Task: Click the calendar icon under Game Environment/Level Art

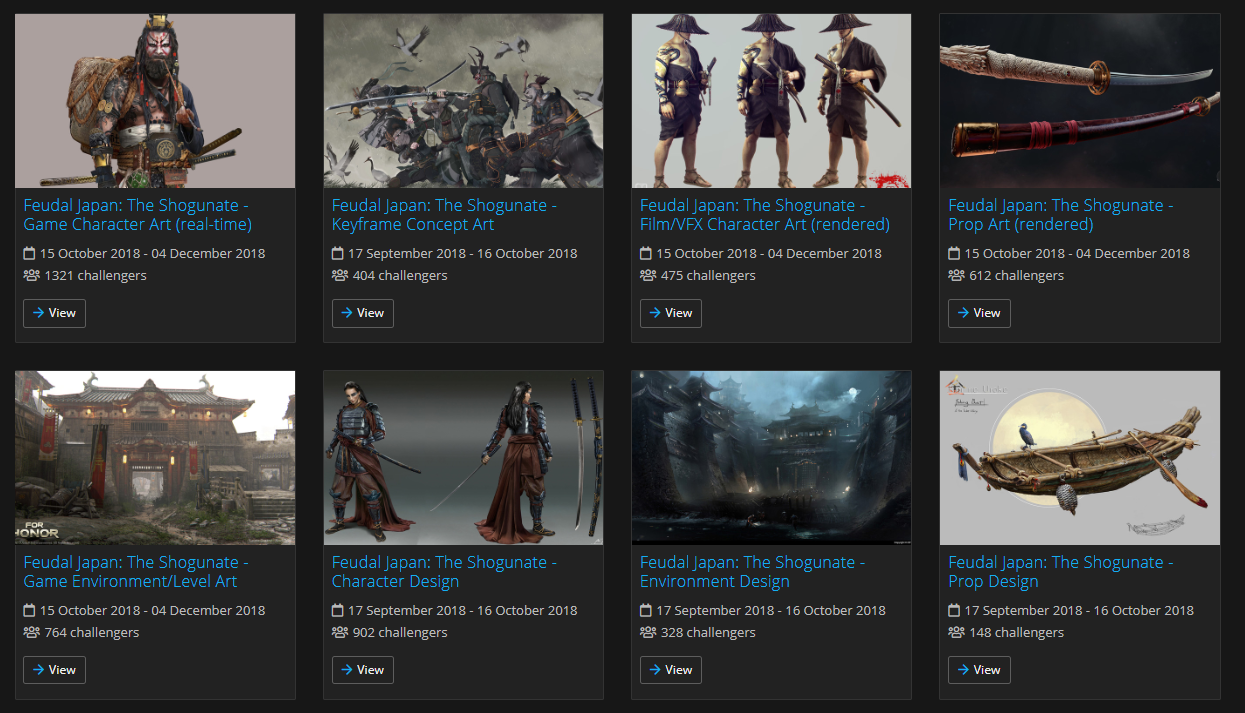Action: click(29, 610)
